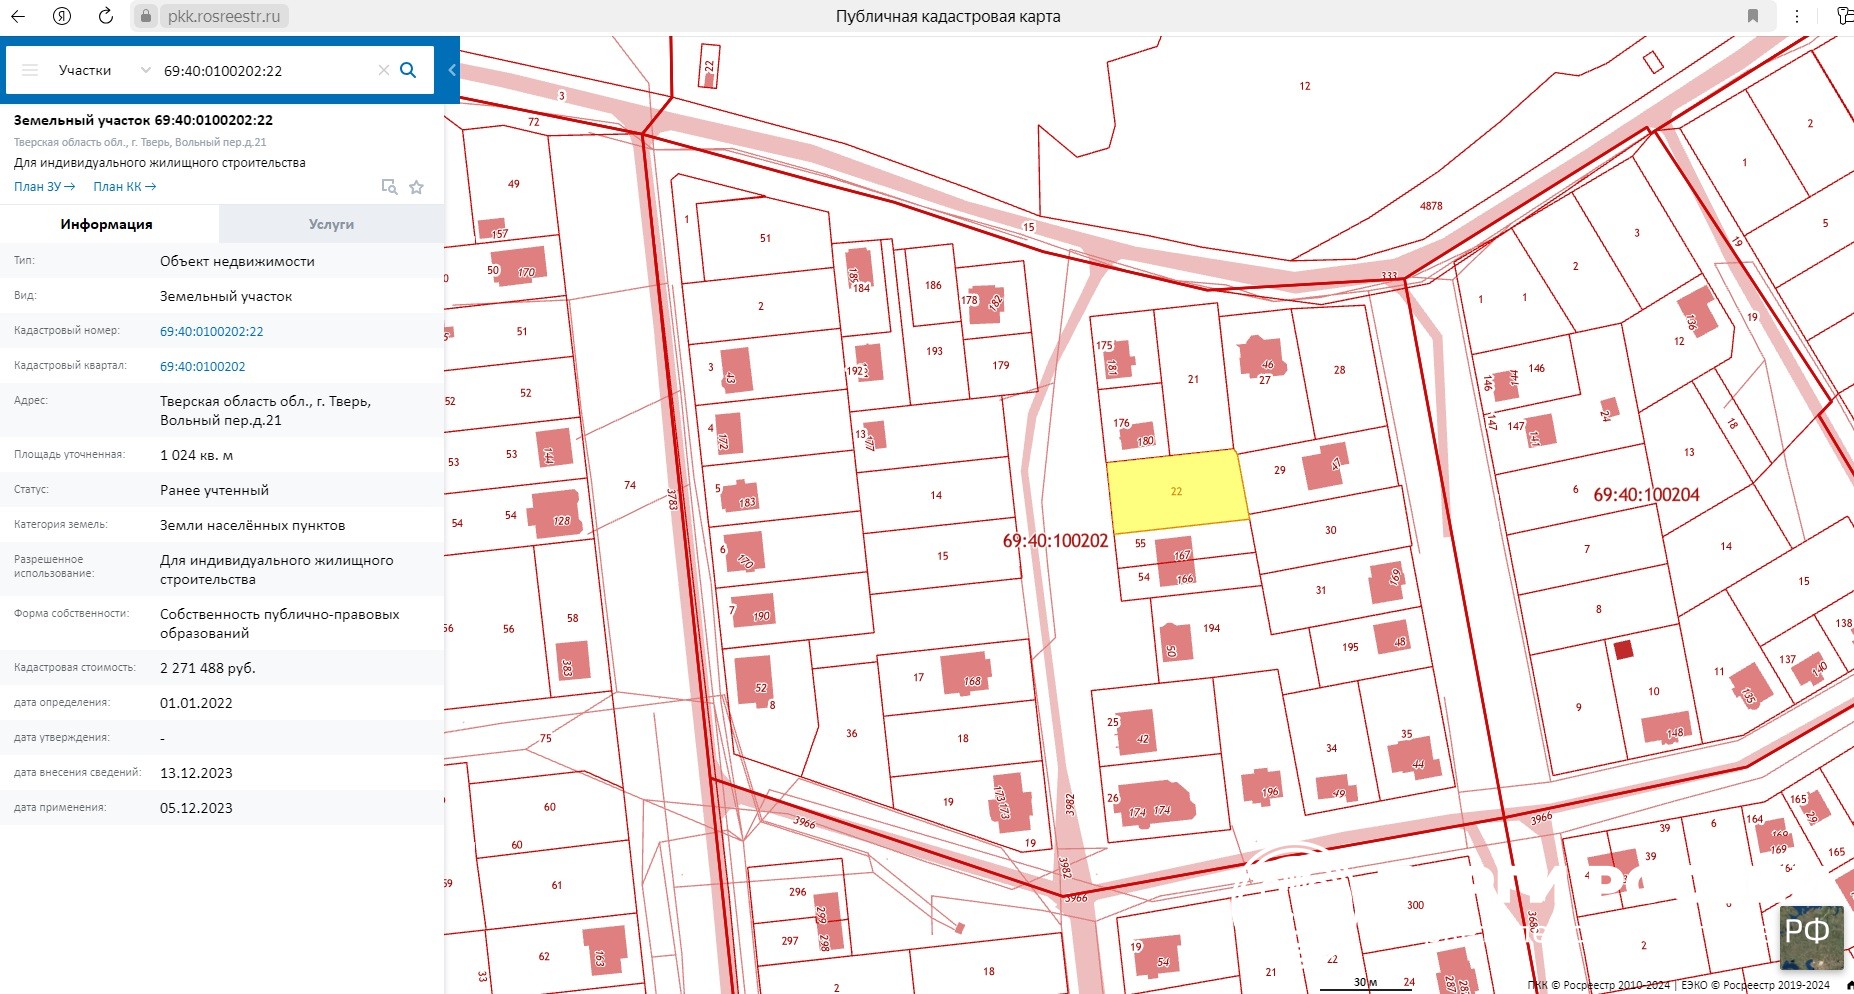
Task: Toggle the bookmark icon in address bar
Action: [x=1753, y=16]
